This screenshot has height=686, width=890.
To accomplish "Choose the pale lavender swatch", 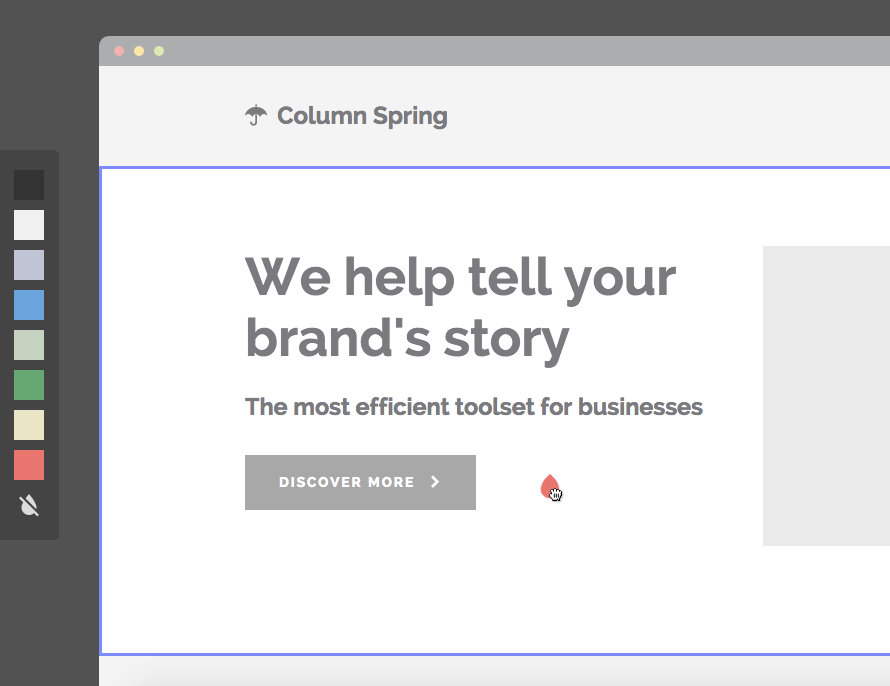I will (29, 265).
